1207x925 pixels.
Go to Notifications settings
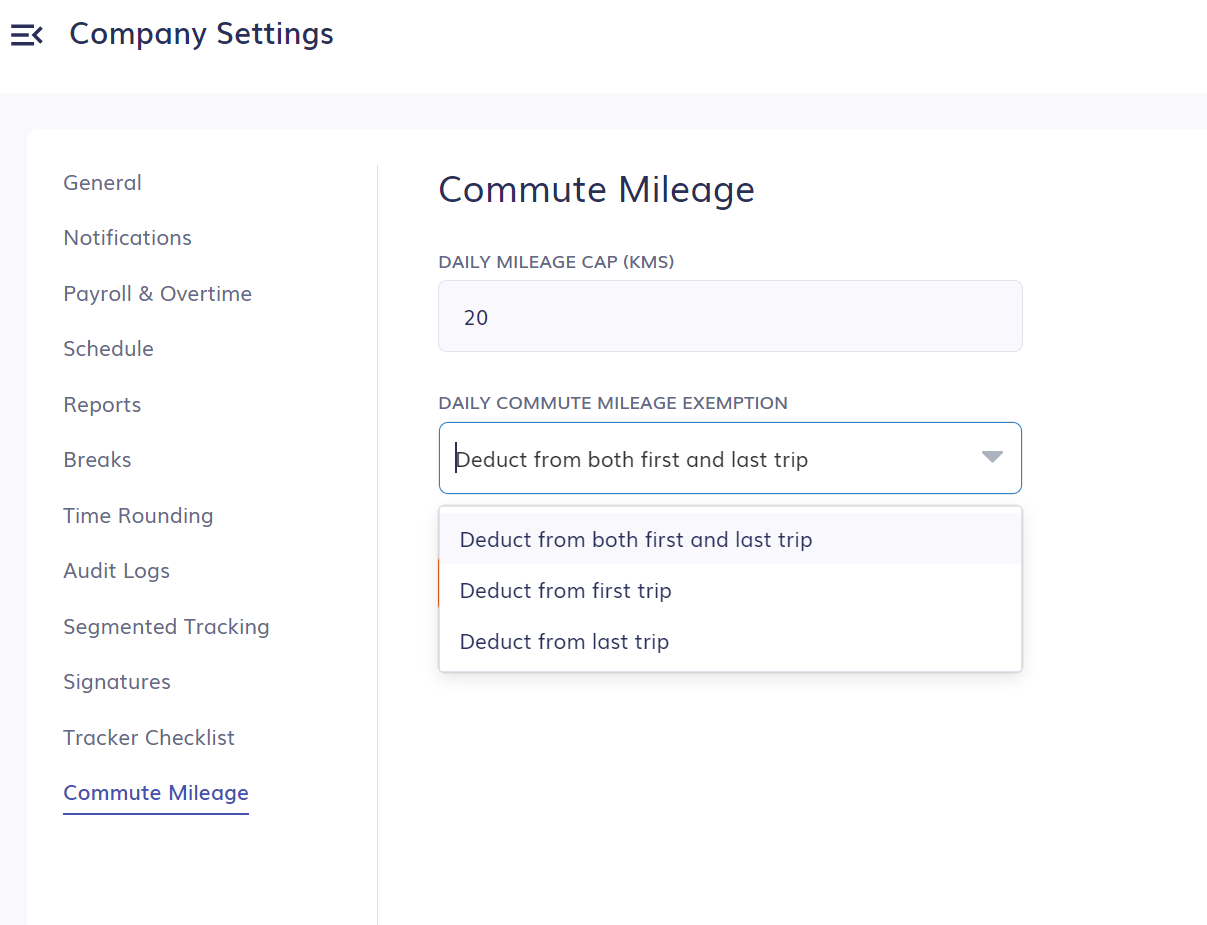point(127,237)
